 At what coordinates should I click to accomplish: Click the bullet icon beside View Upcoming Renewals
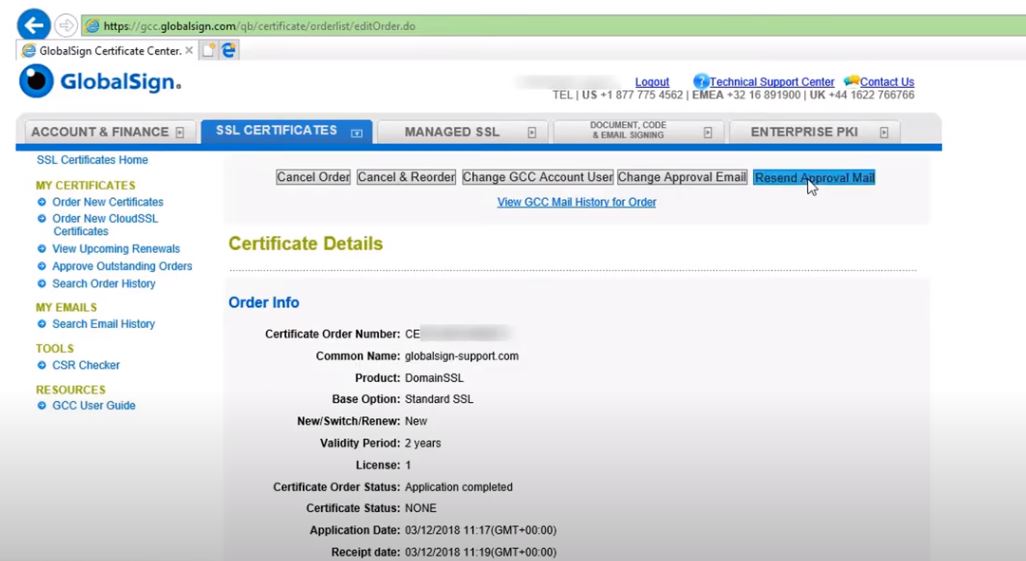click(x=42, y=249)
